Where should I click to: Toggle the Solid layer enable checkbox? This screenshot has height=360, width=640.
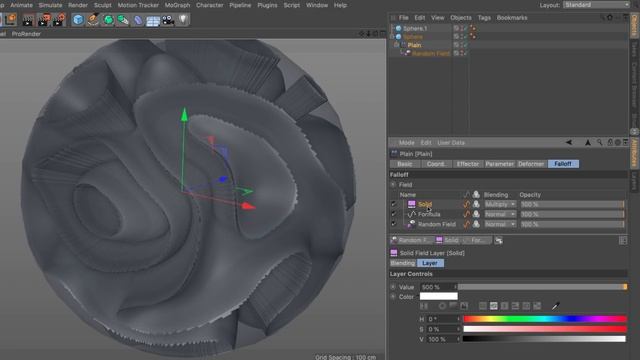[x=393, y=204]
